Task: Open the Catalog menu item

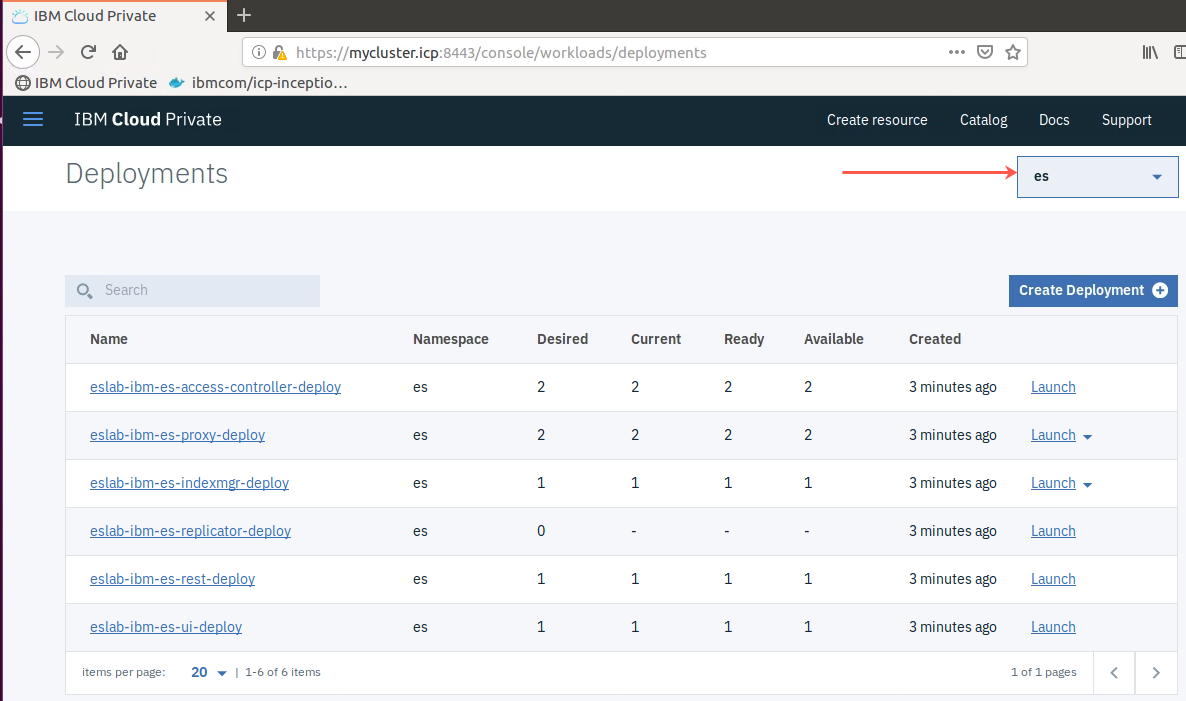Action: 983,120
